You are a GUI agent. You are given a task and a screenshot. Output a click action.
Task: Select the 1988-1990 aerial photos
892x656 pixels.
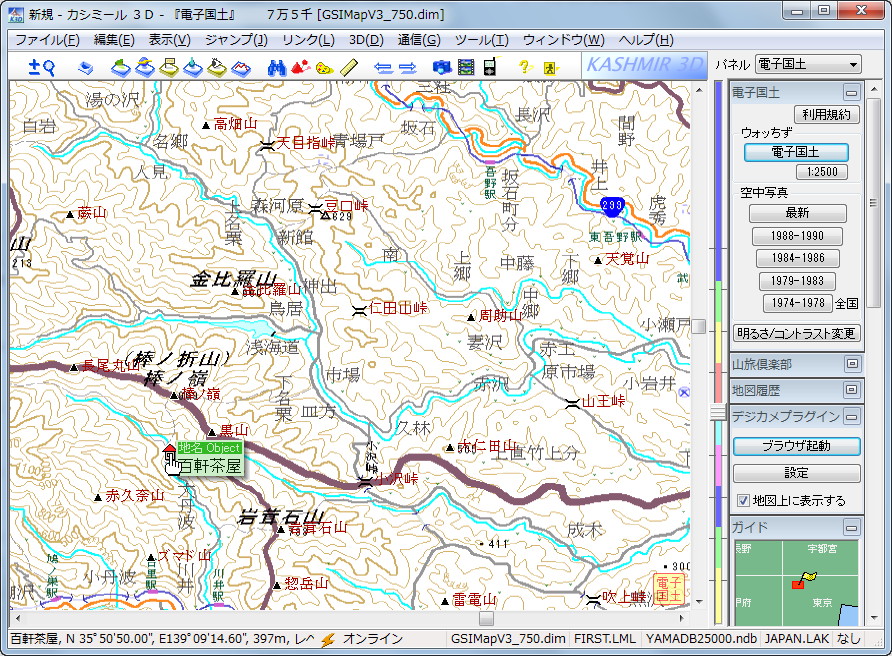(798, 236)
